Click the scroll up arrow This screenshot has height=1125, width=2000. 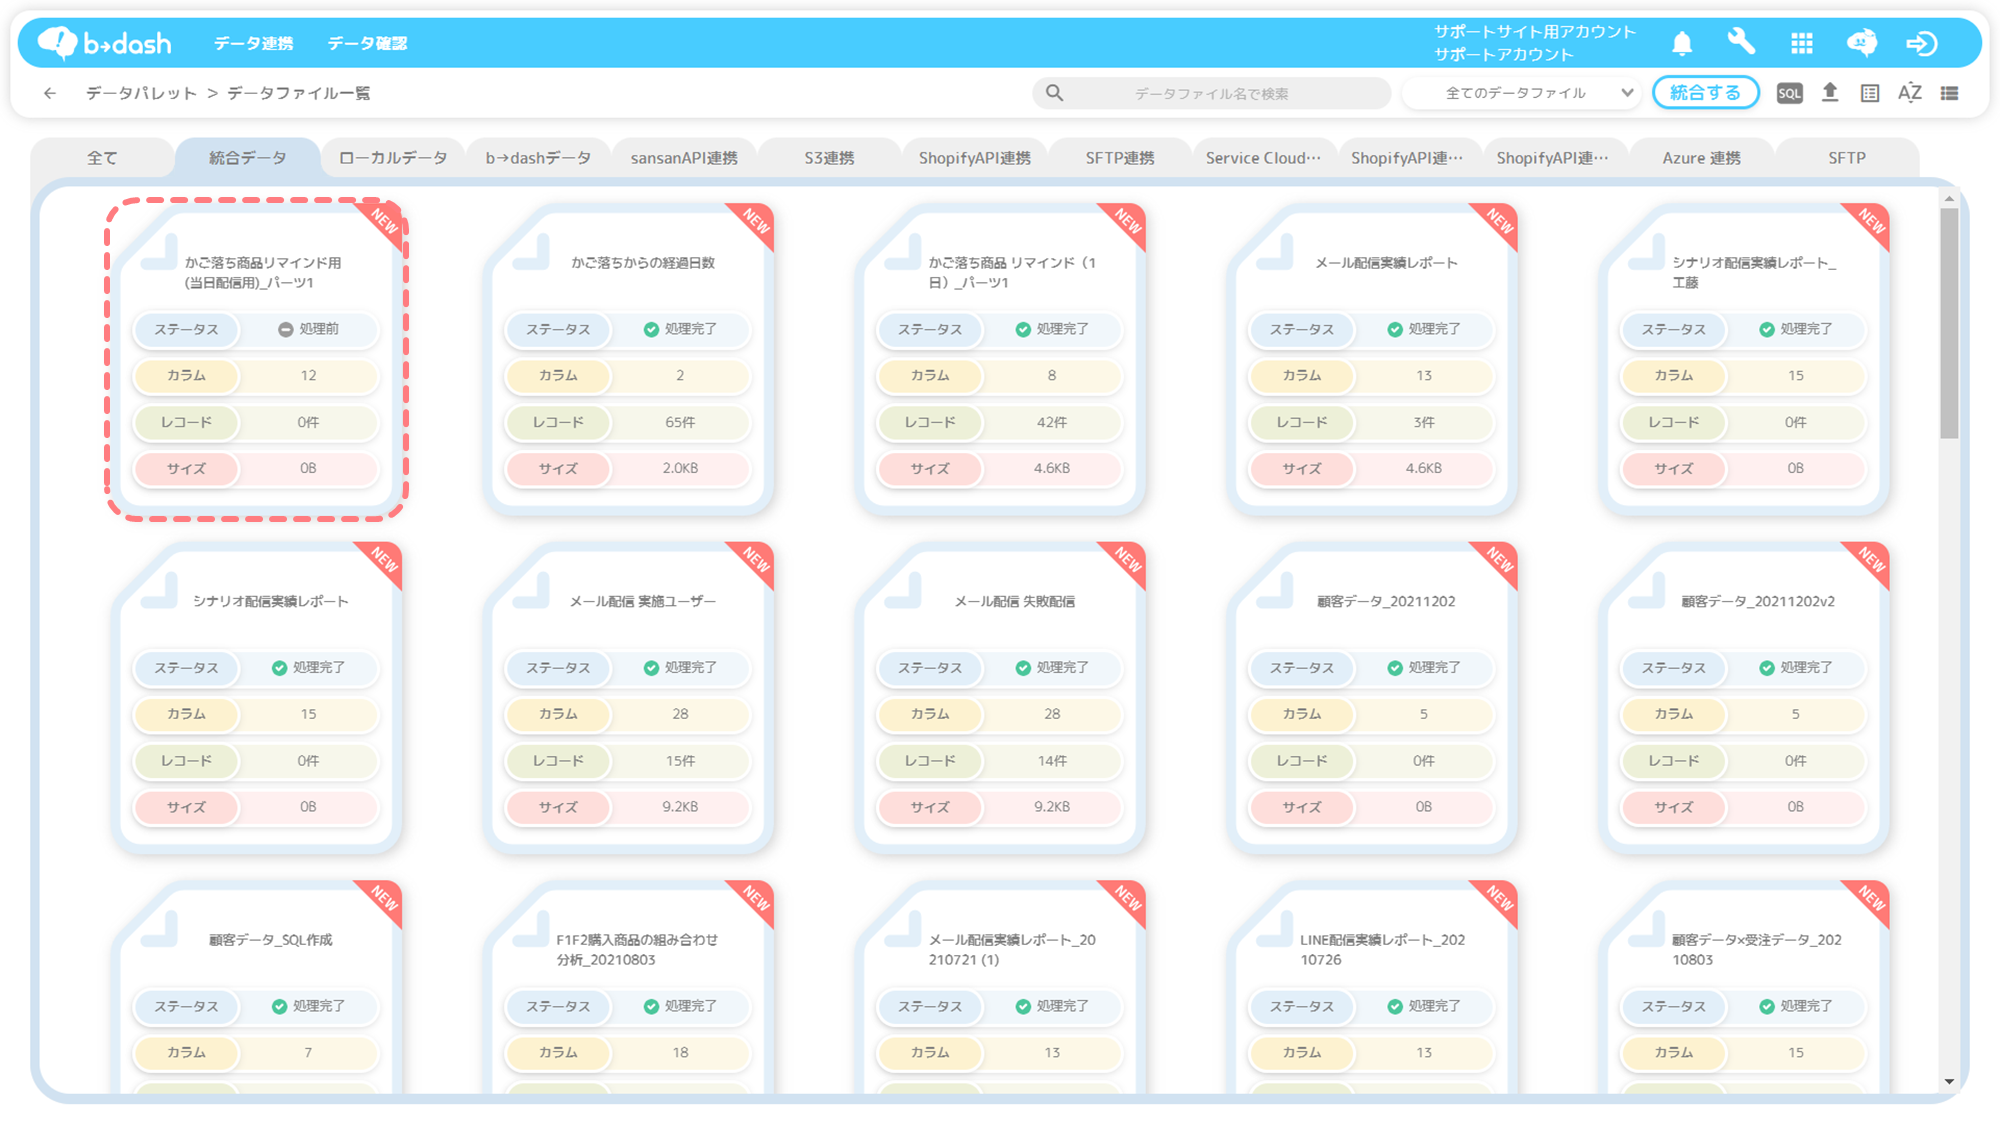click(x=1949, y=199)
